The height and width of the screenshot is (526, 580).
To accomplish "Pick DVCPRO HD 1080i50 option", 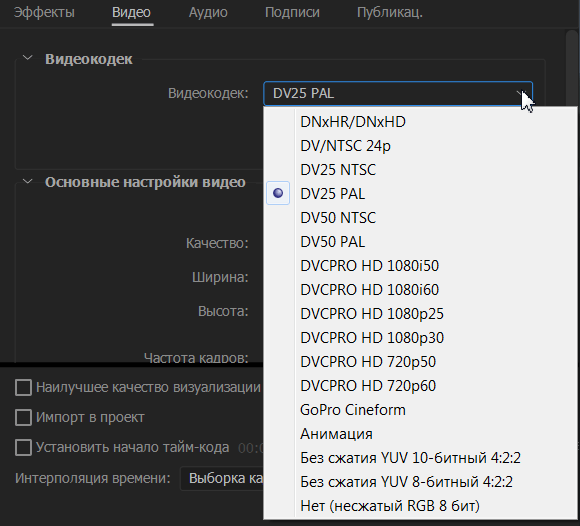I will pos(420,266).
